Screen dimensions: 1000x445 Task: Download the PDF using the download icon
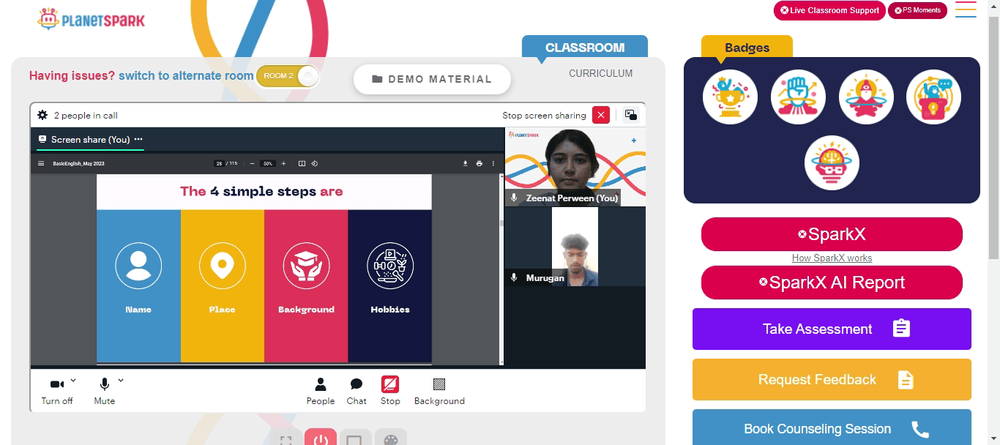(466, 164)
